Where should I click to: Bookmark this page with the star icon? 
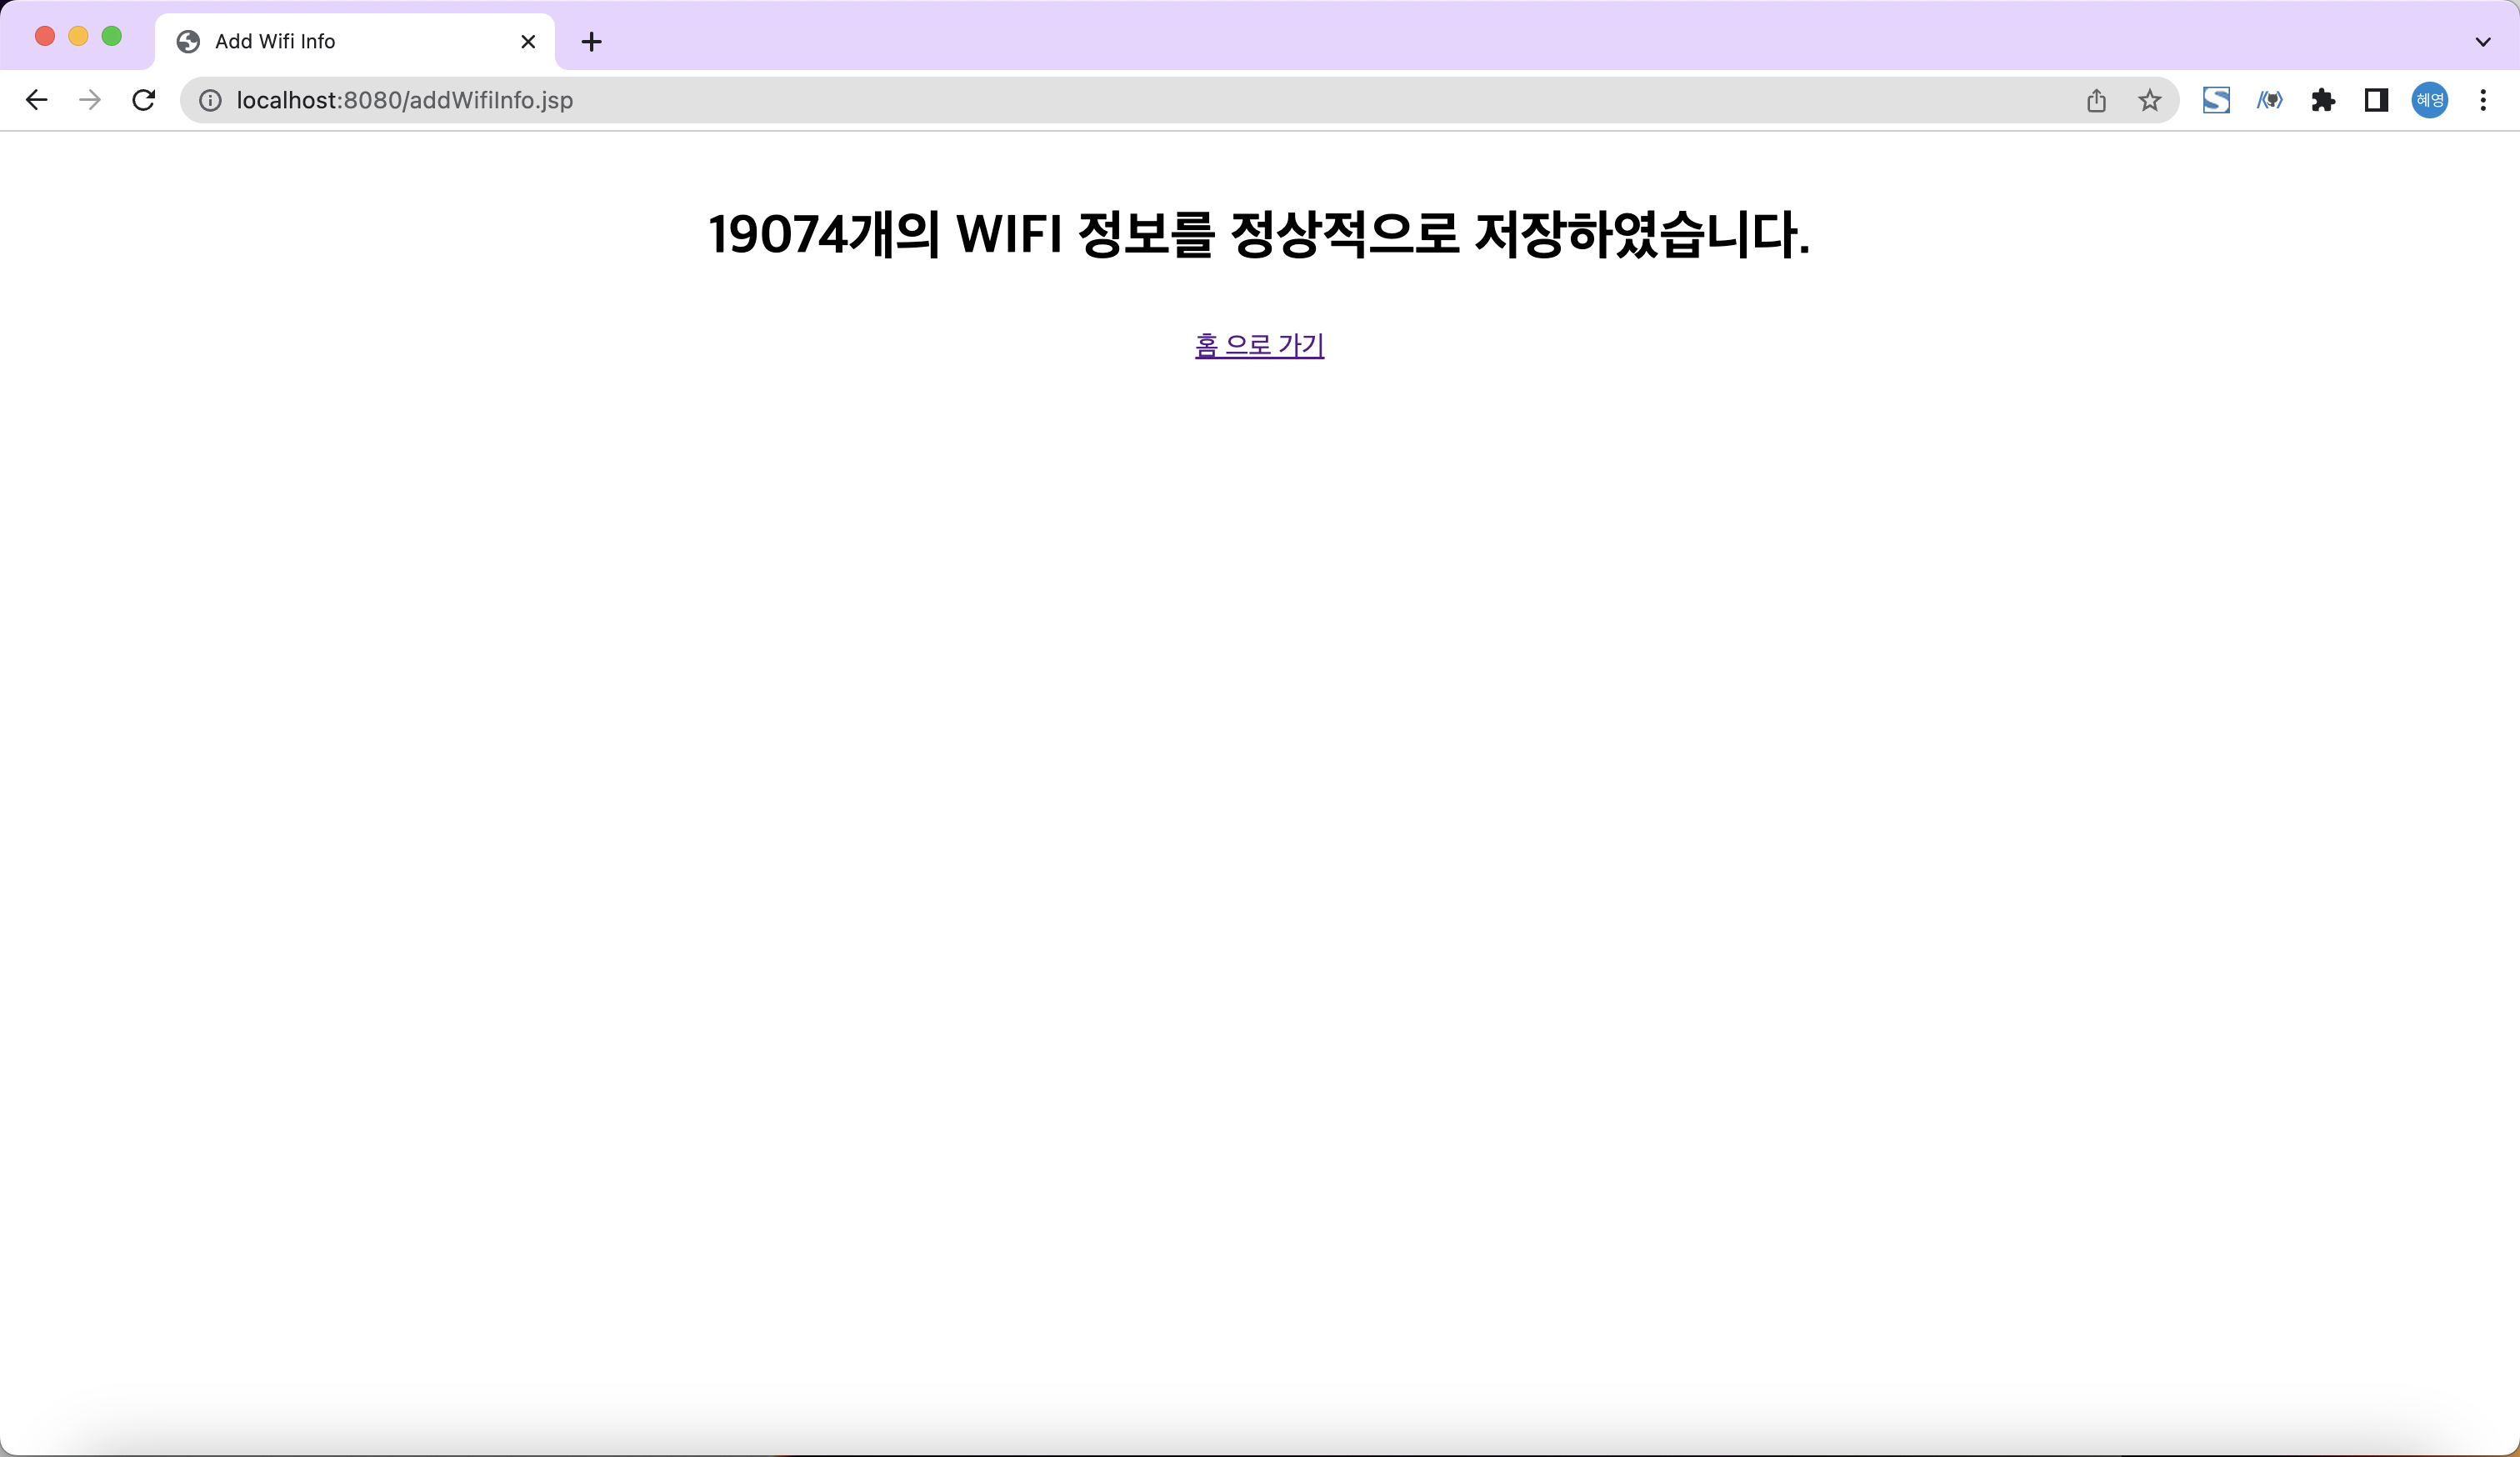click(2150, 100)
